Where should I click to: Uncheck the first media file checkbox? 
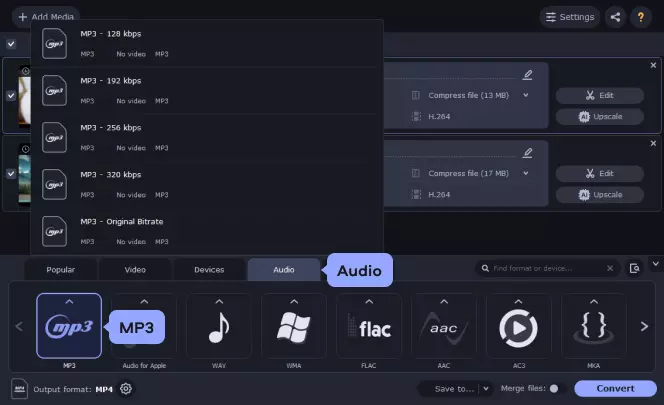click(11, 95)
